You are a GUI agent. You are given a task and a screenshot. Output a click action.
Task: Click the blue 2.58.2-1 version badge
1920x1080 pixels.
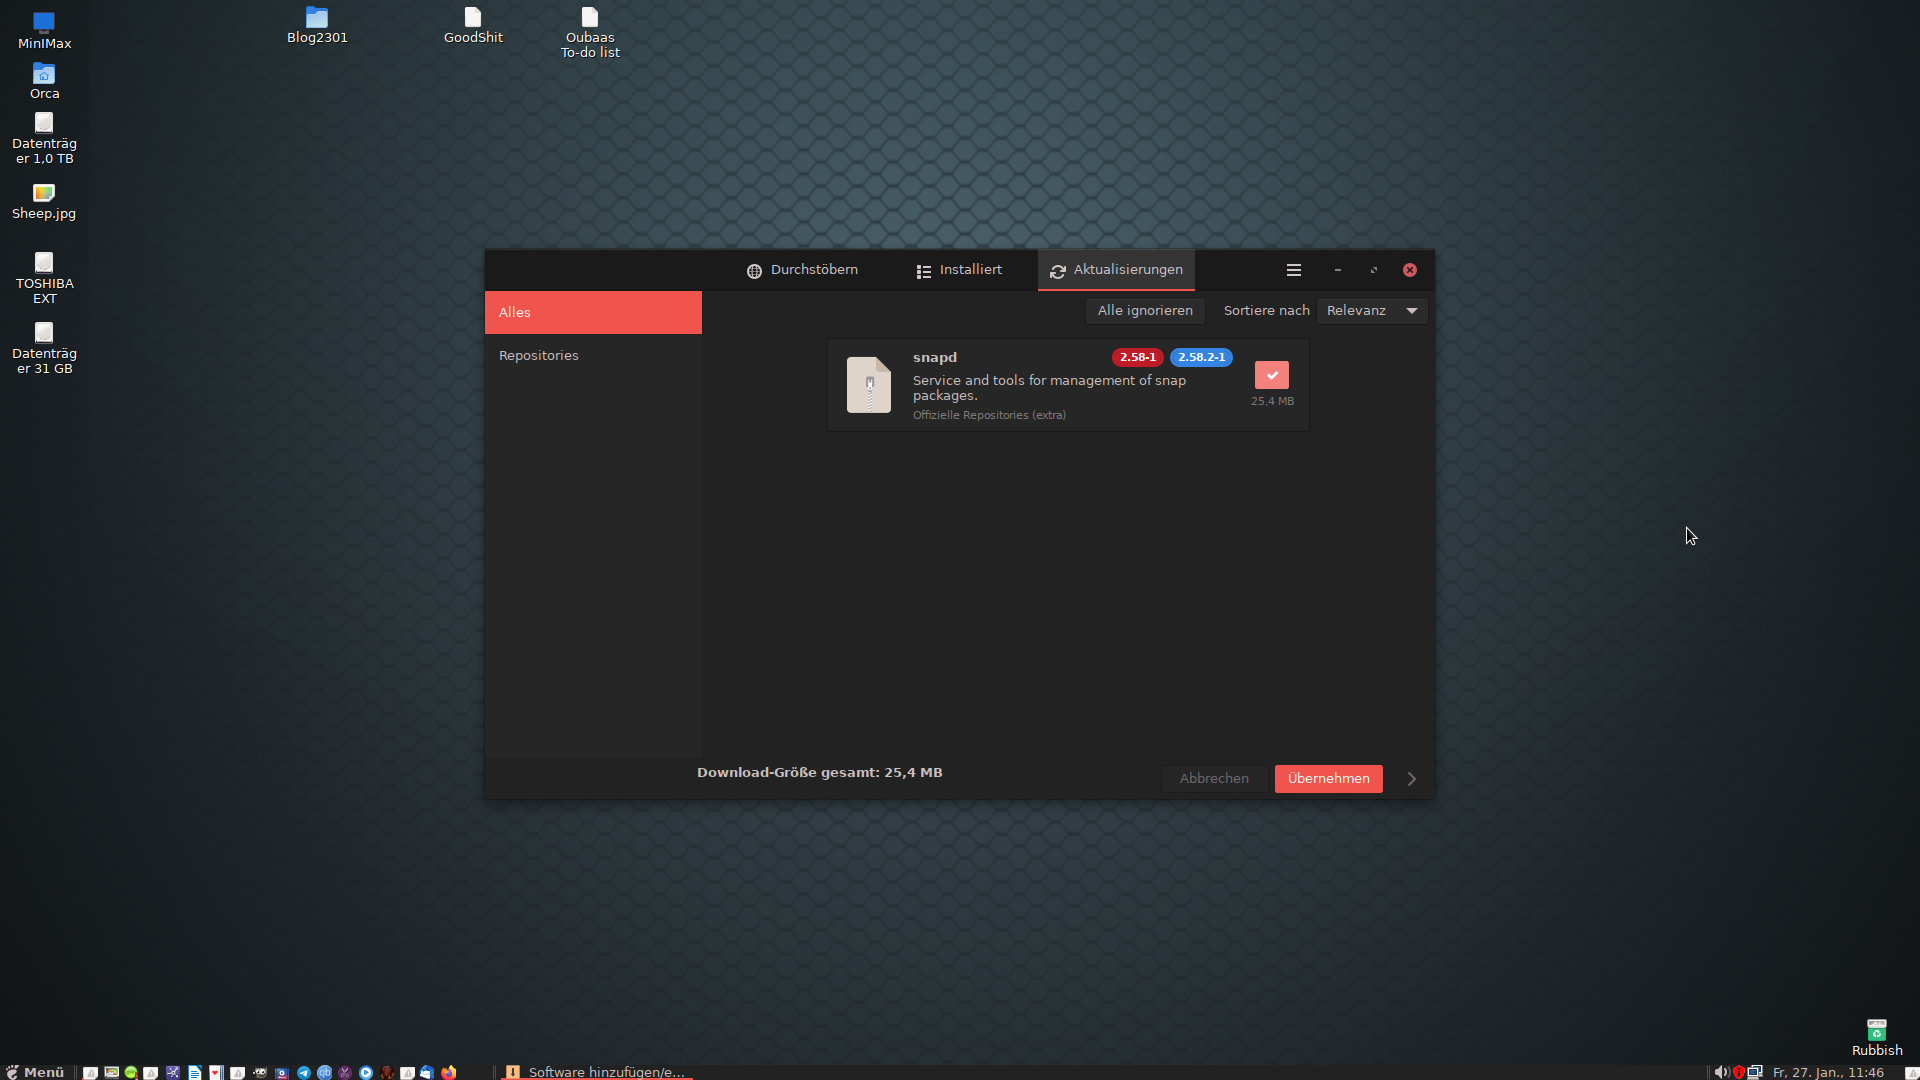[x=1201, y=357]
